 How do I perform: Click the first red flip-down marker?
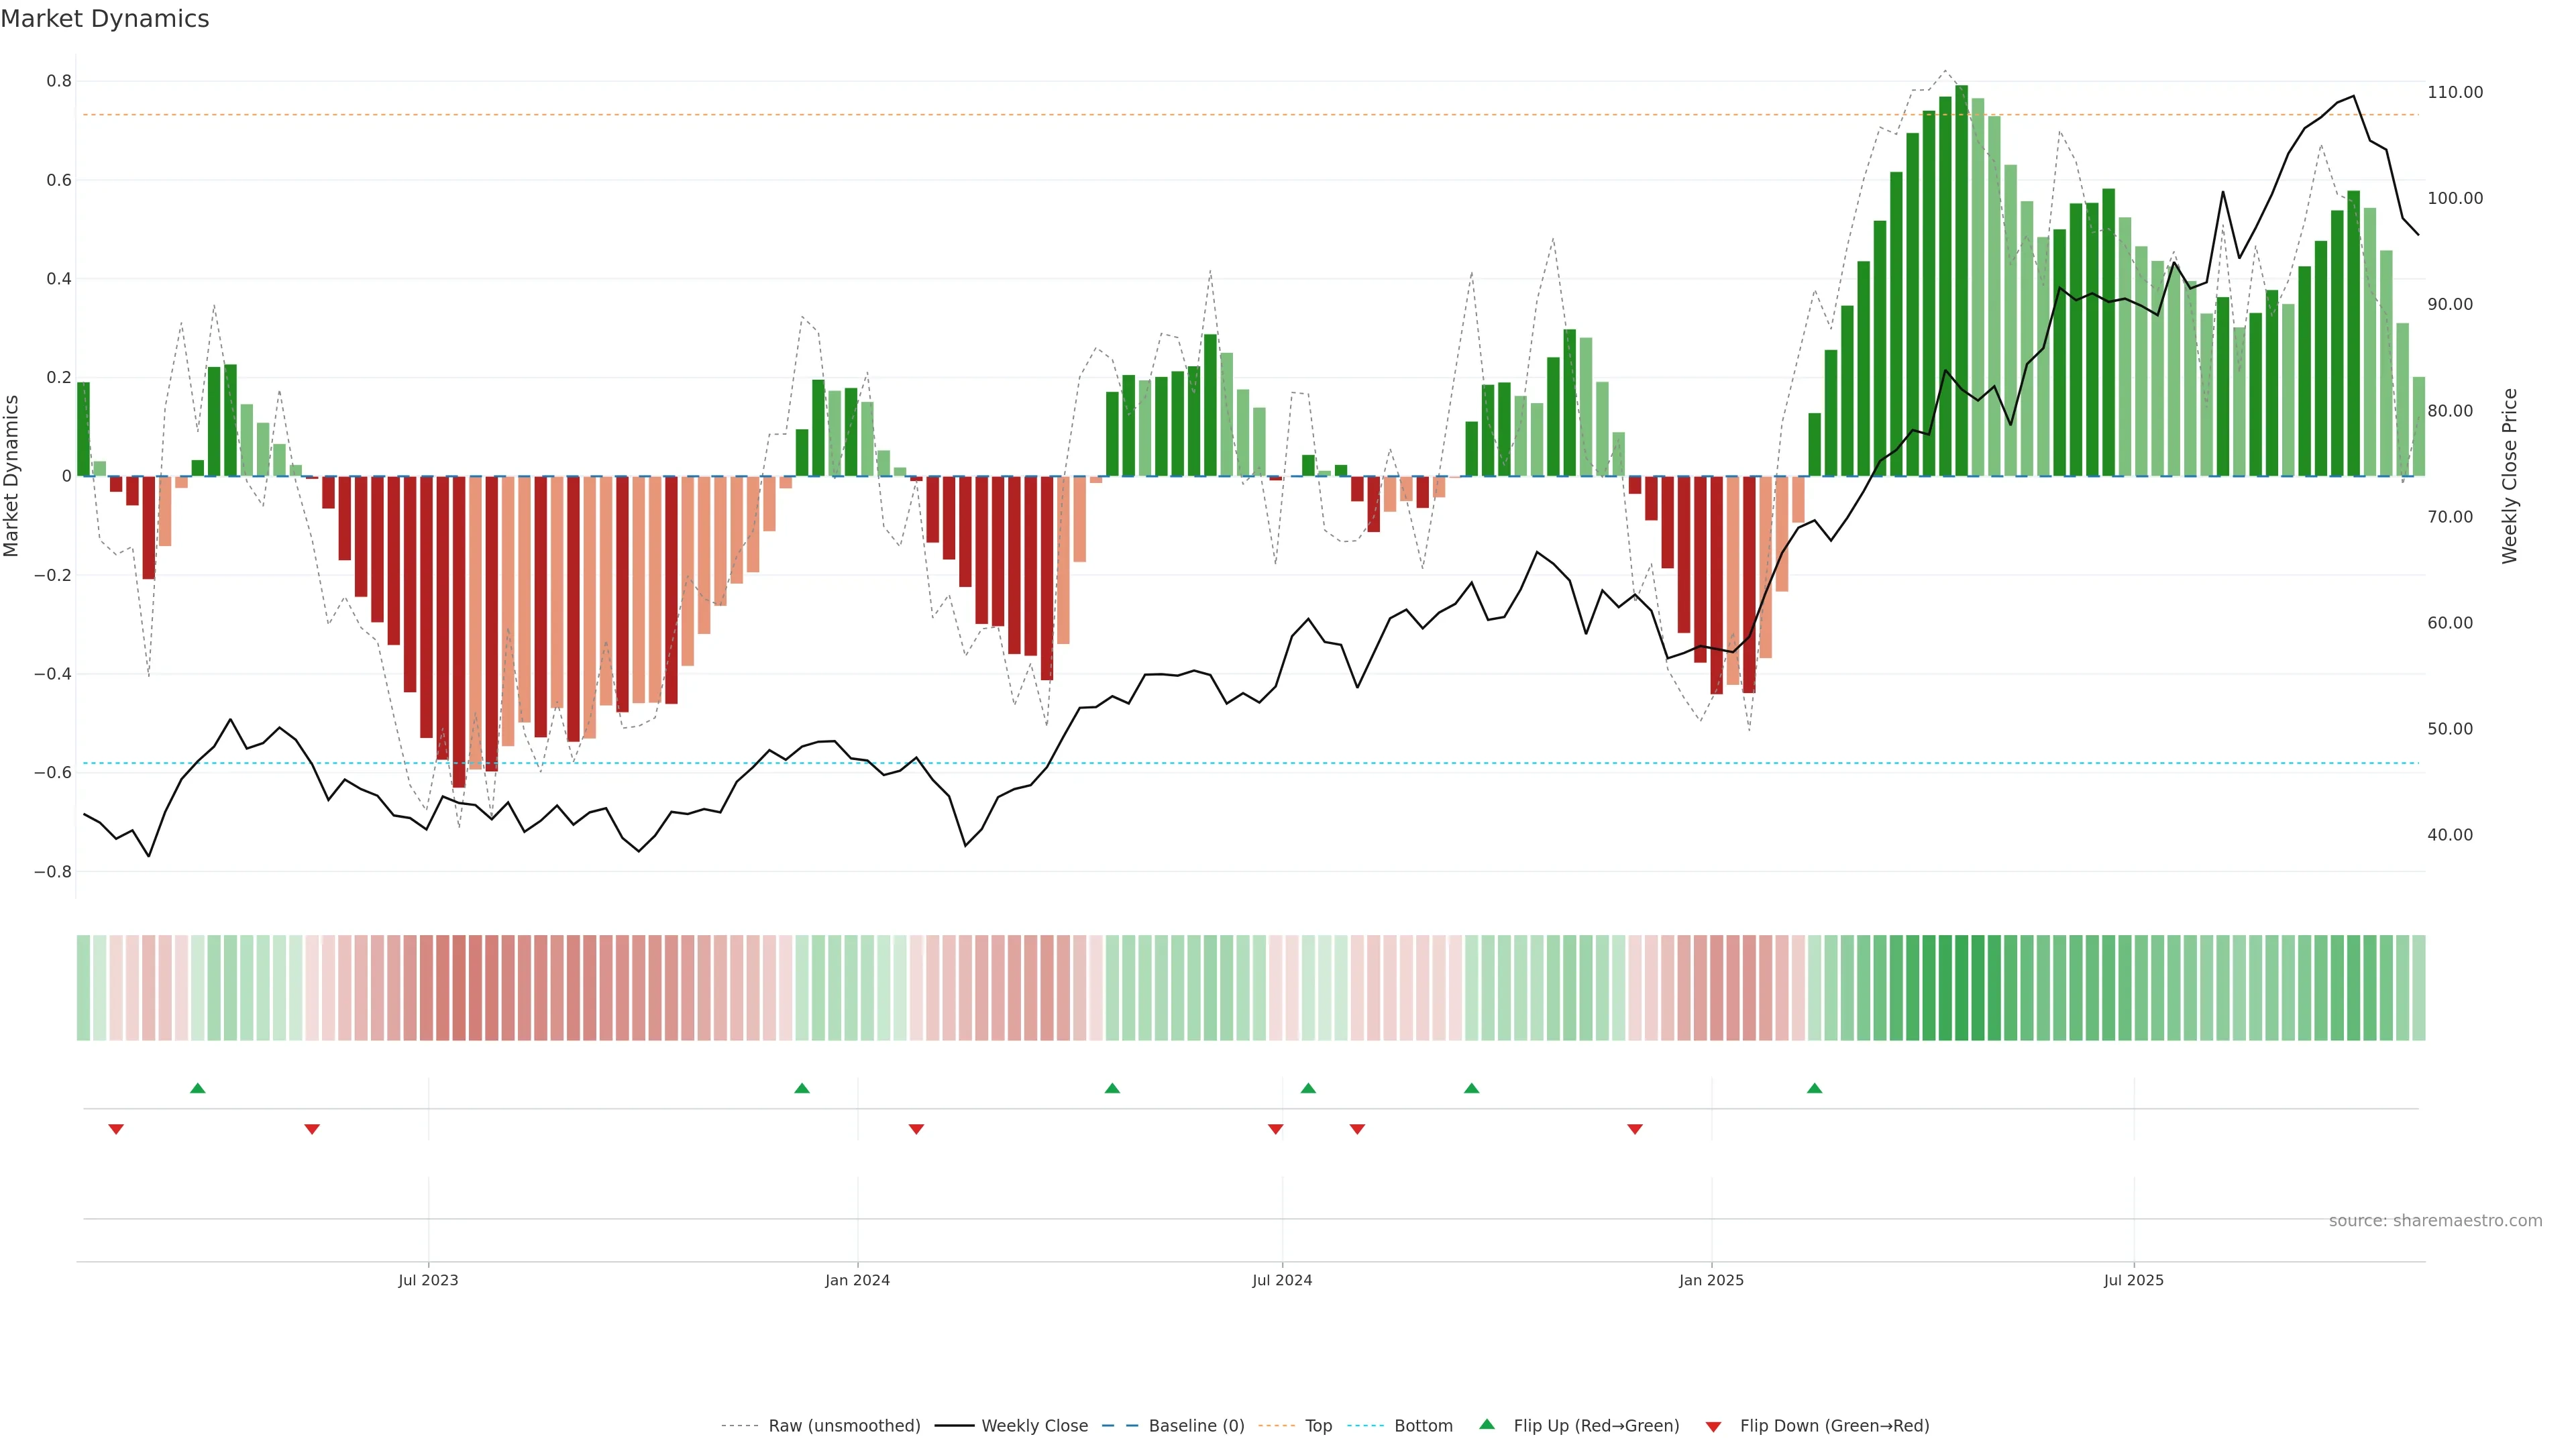(116, 1129)
